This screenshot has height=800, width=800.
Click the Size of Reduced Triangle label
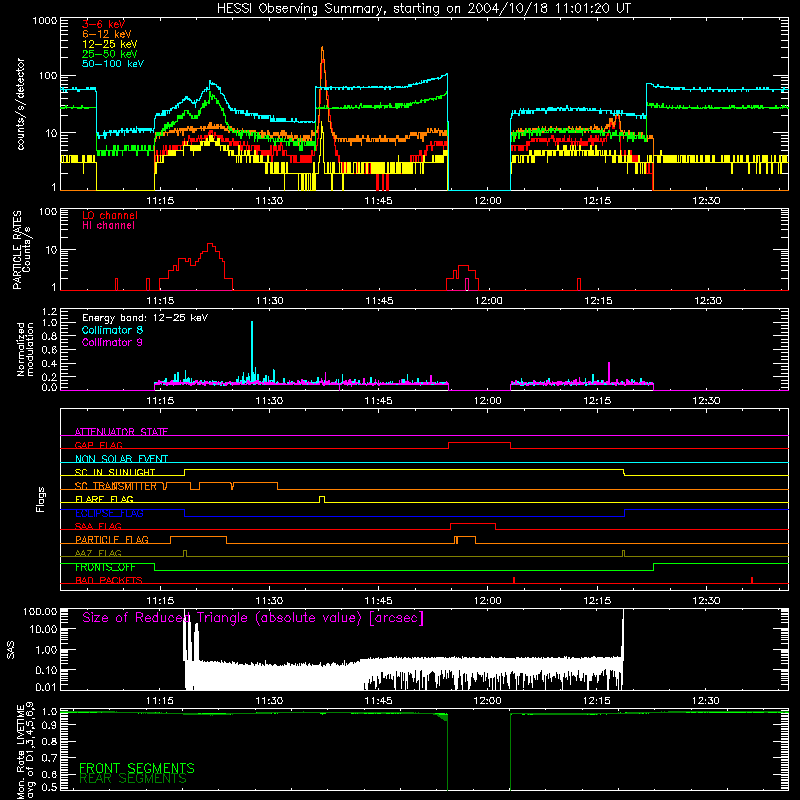point(253,618)
